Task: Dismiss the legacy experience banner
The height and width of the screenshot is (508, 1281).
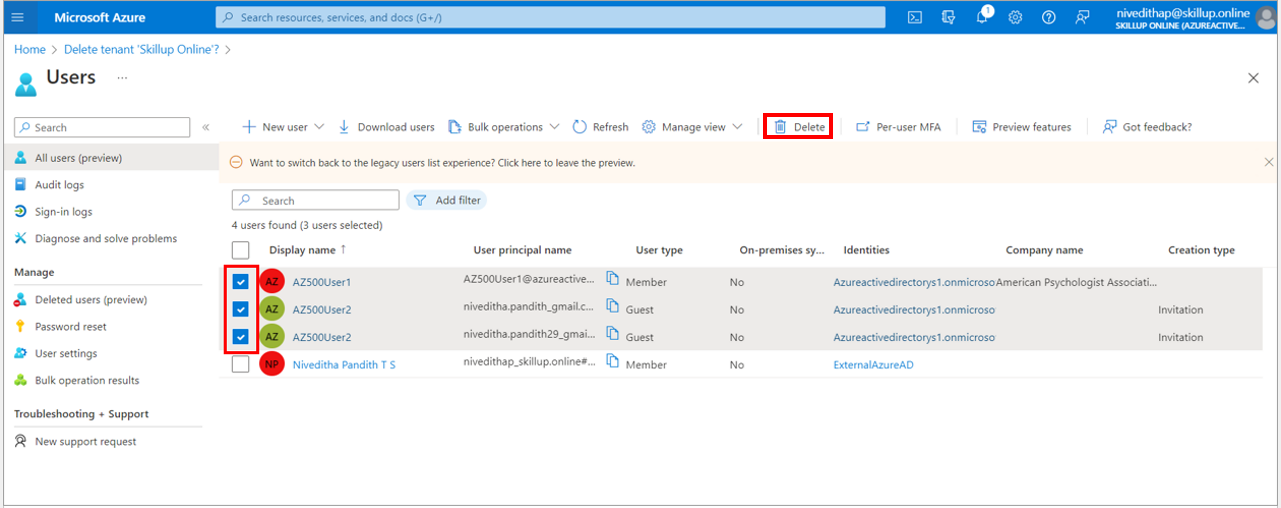Action: (x=1269, y=162)
